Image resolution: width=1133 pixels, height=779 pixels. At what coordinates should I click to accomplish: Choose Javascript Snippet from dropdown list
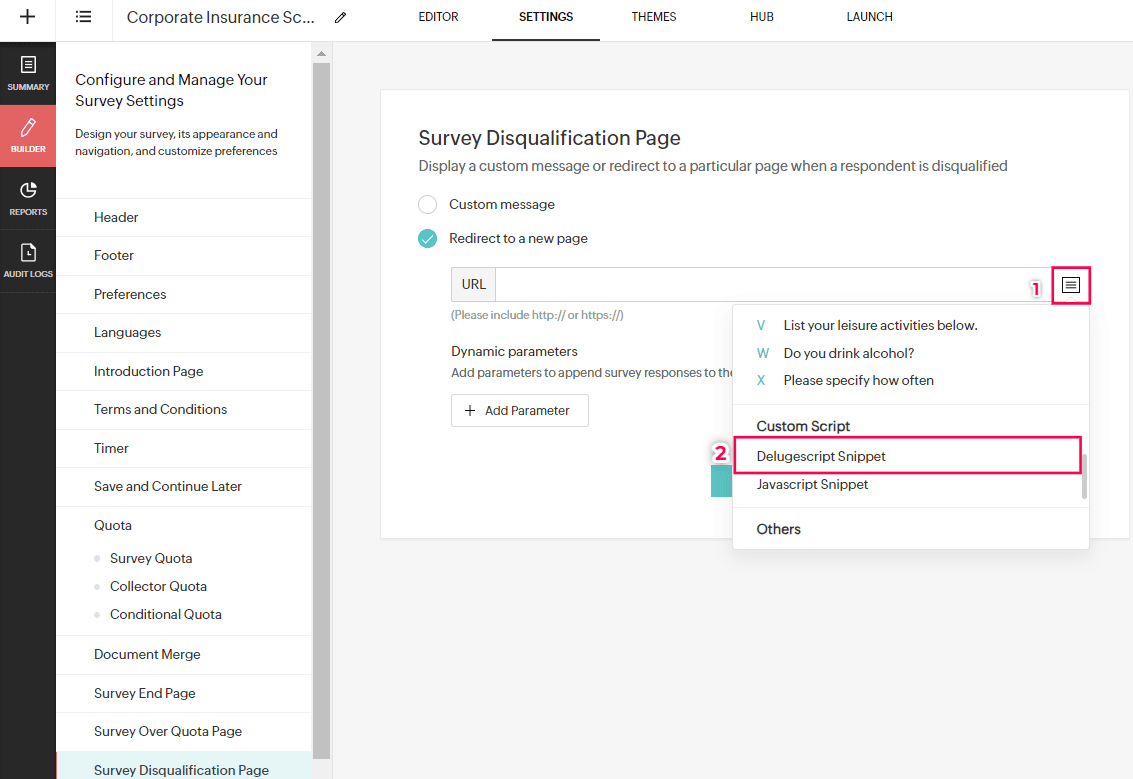point(812,484)
